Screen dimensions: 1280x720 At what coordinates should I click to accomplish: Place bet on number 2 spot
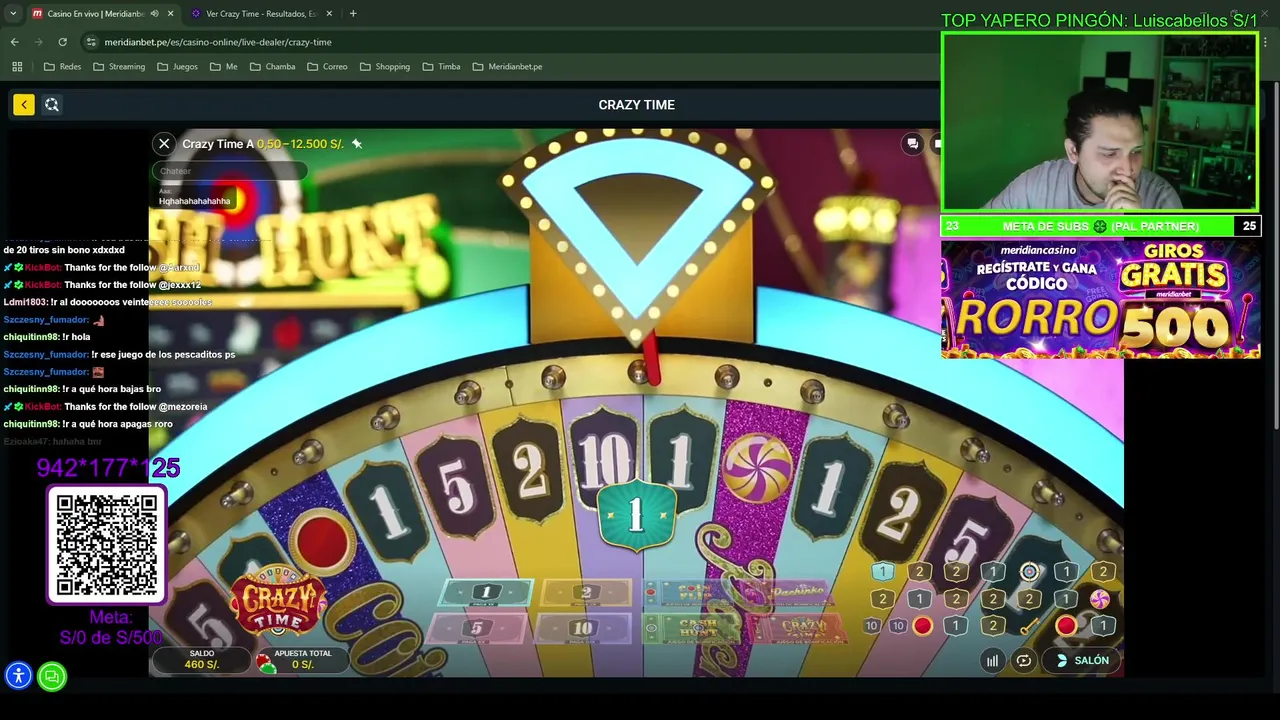click(x=586, y=593)
